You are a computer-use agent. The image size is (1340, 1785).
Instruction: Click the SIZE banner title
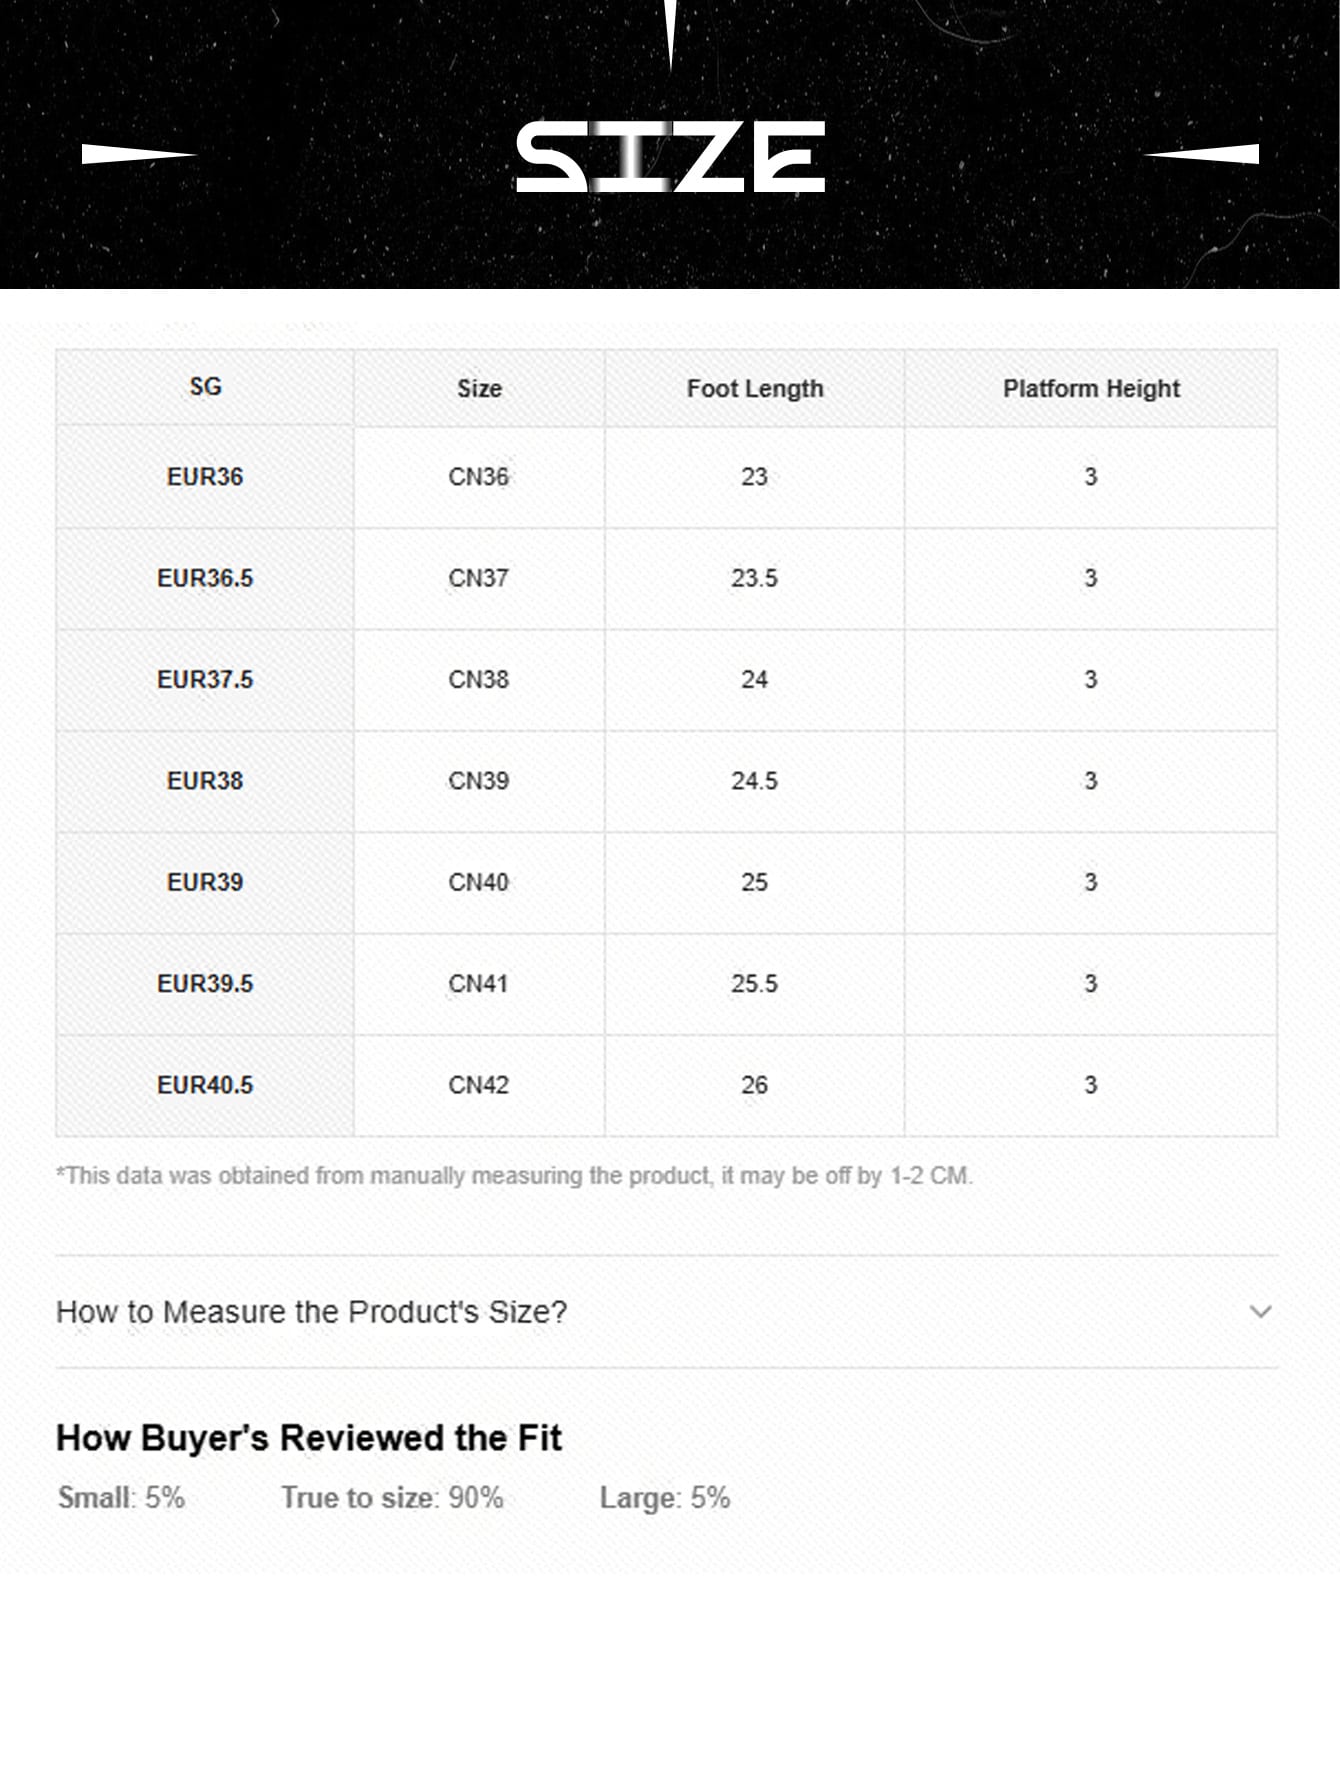click(670, 157)
